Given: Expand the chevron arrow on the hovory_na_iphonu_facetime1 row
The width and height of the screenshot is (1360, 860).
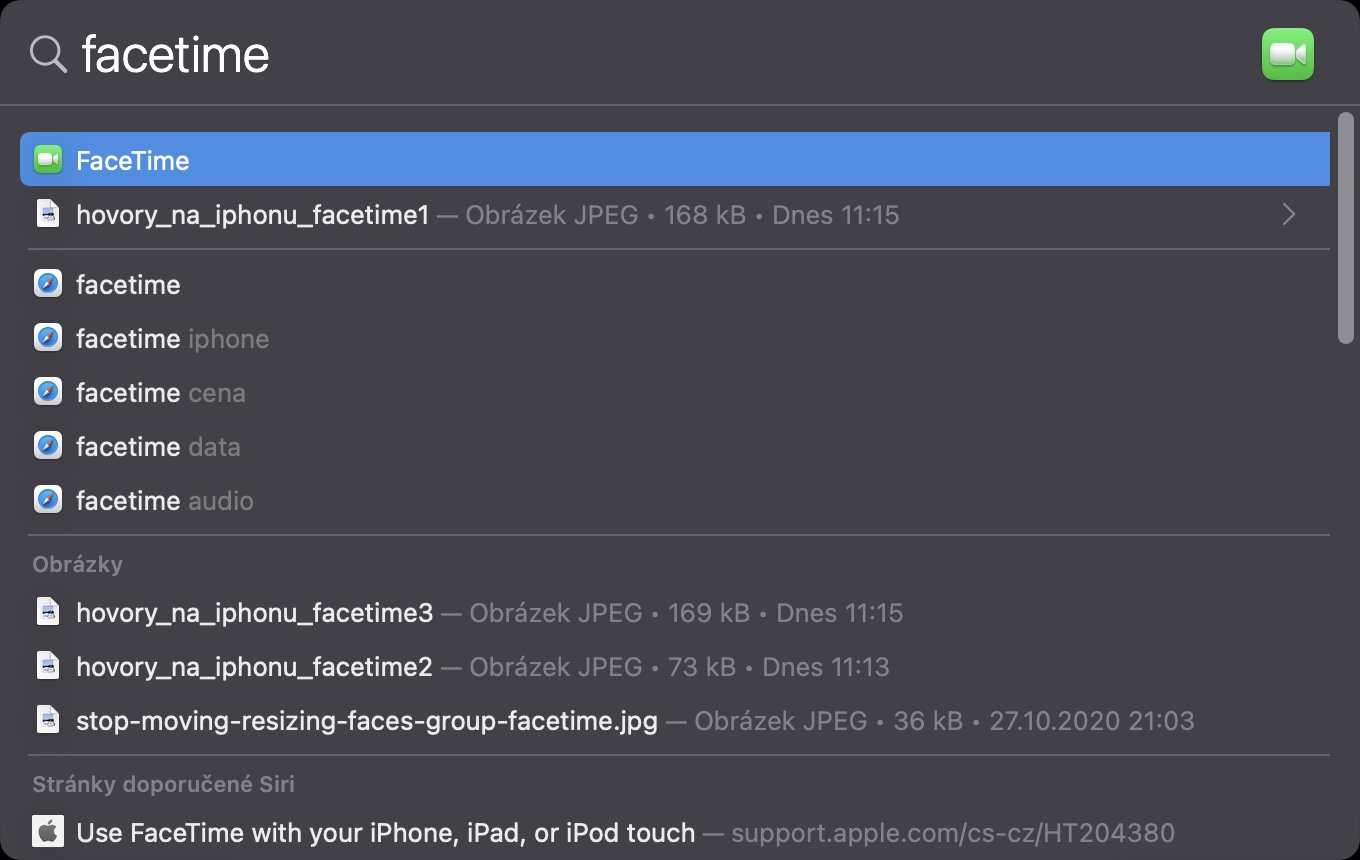Looking at the screenshot, I should 1289,214.
